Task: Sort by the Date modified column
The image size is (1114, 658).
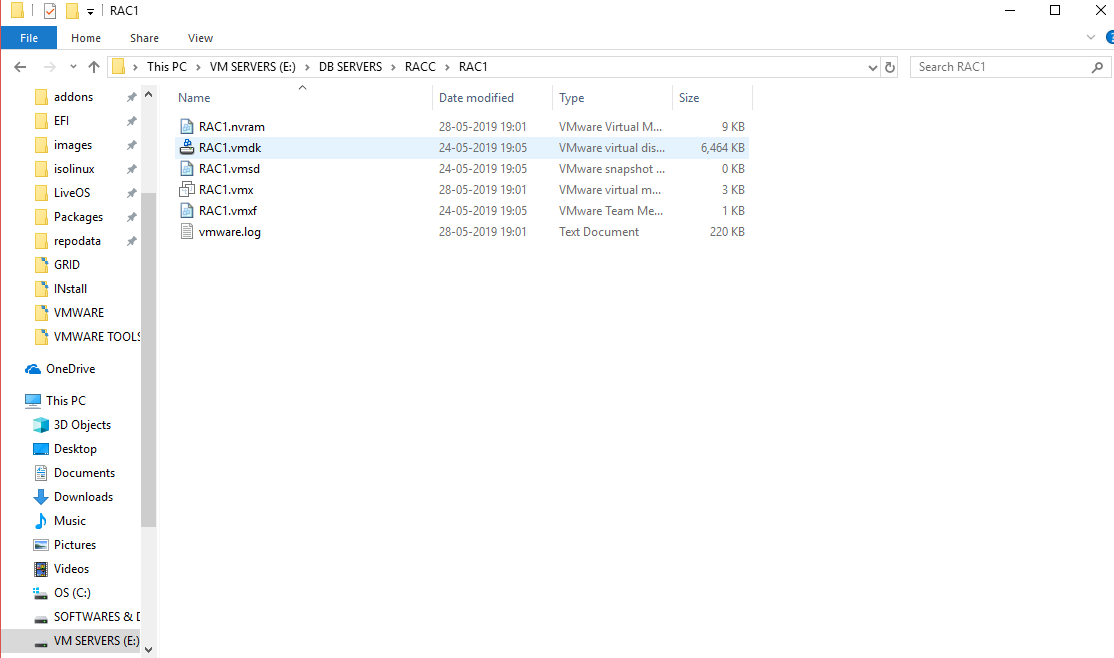Action: (x=476, y=98)
